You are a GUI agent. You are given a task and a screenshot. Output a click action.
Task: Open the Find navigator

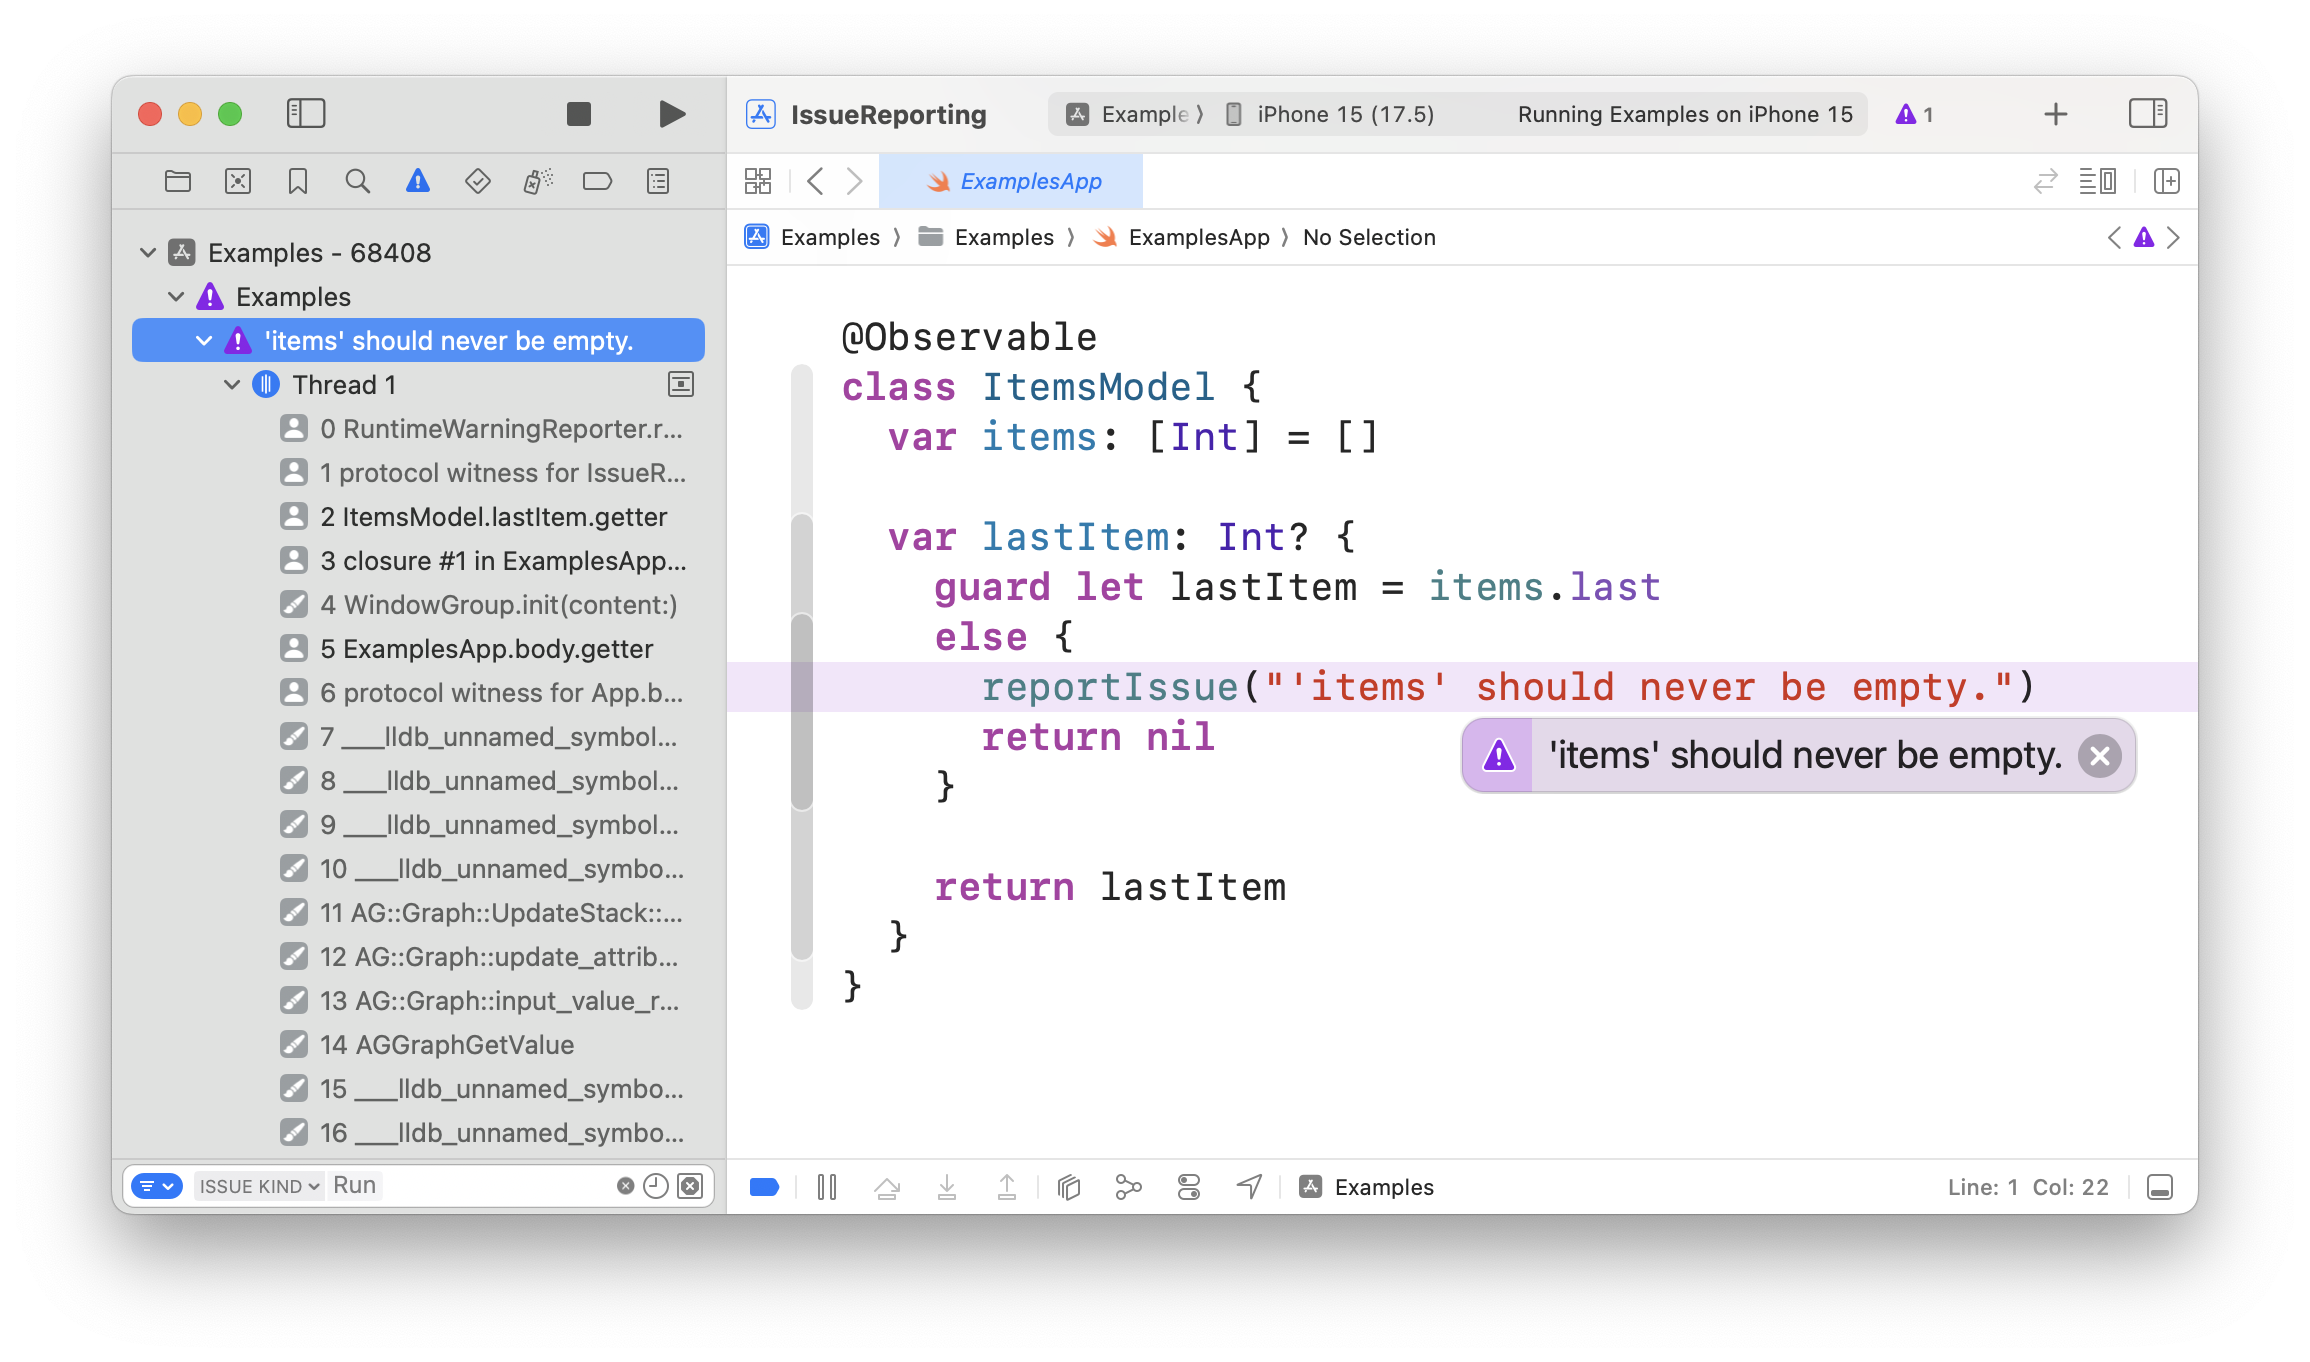357,181
